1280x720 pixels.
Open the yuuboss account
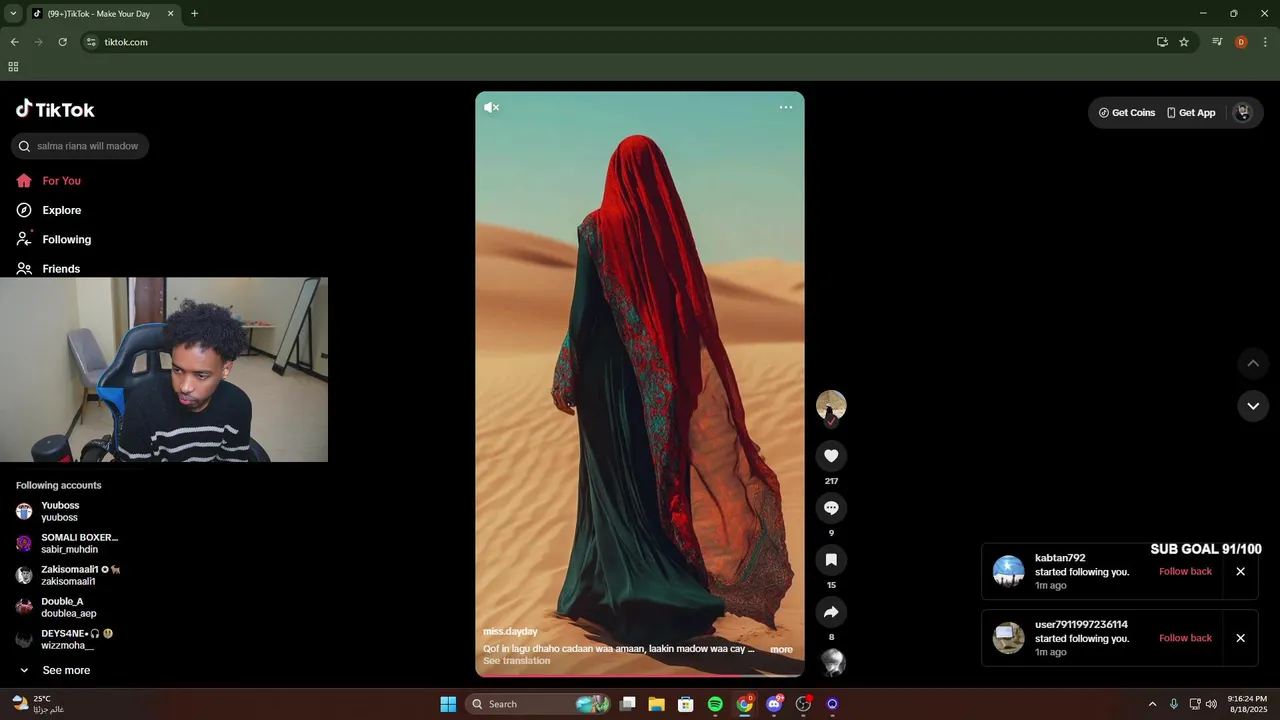(60, 511)
